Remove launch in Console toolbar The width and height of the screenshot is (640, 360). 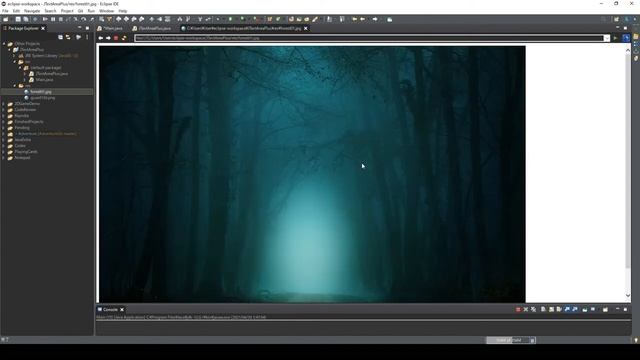click(526, 309)
